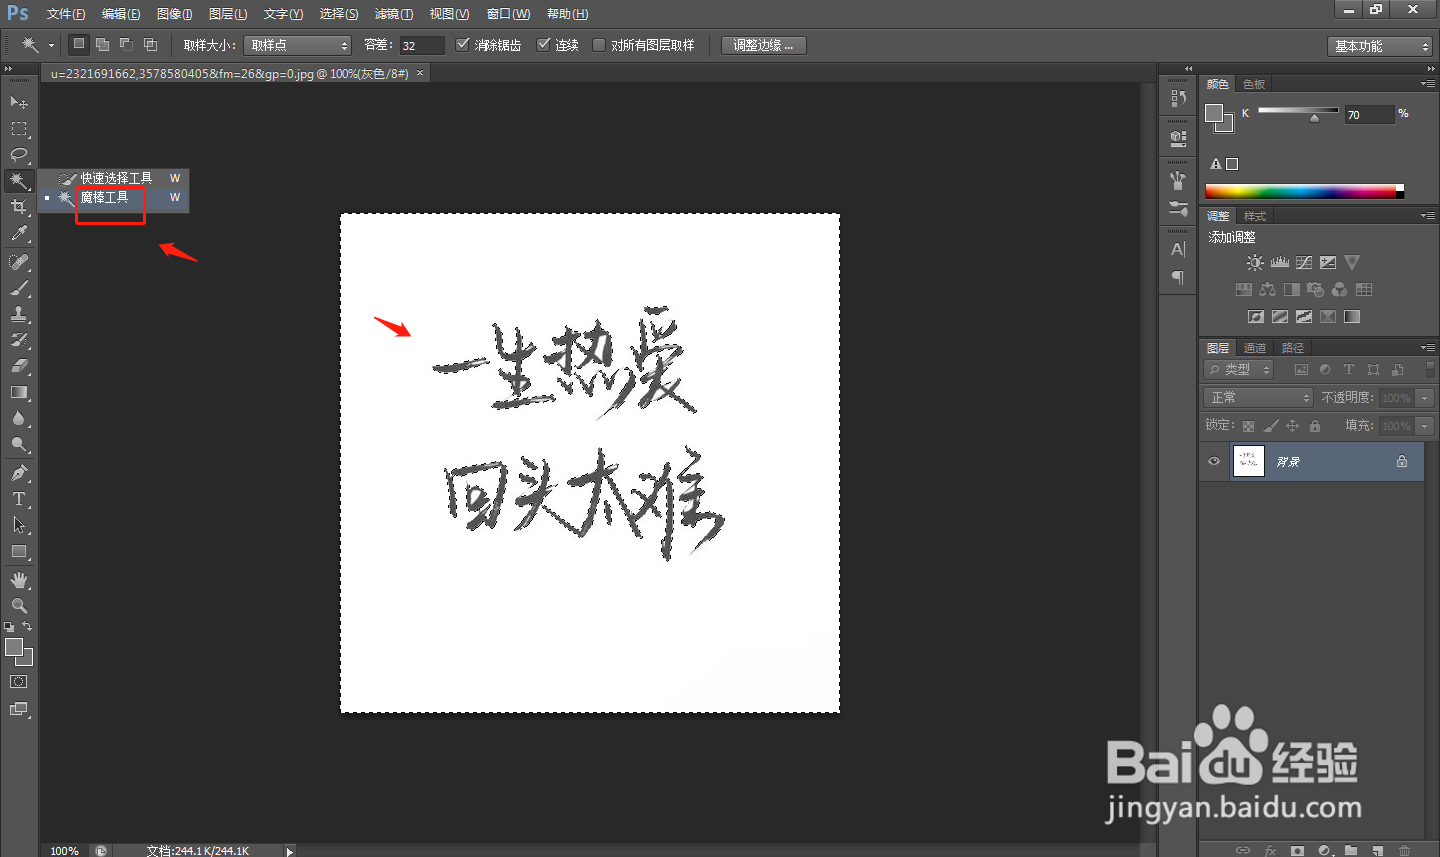This screenshot has width=1440, height=857.
Task: Choose Subtract from Selection mode
Action: [x=126, y=44]
